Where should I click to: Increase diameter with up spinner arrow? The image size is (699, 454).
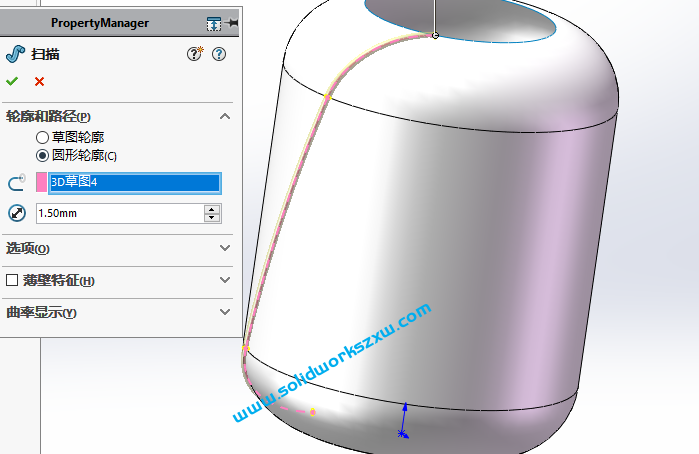click(212, 209)
